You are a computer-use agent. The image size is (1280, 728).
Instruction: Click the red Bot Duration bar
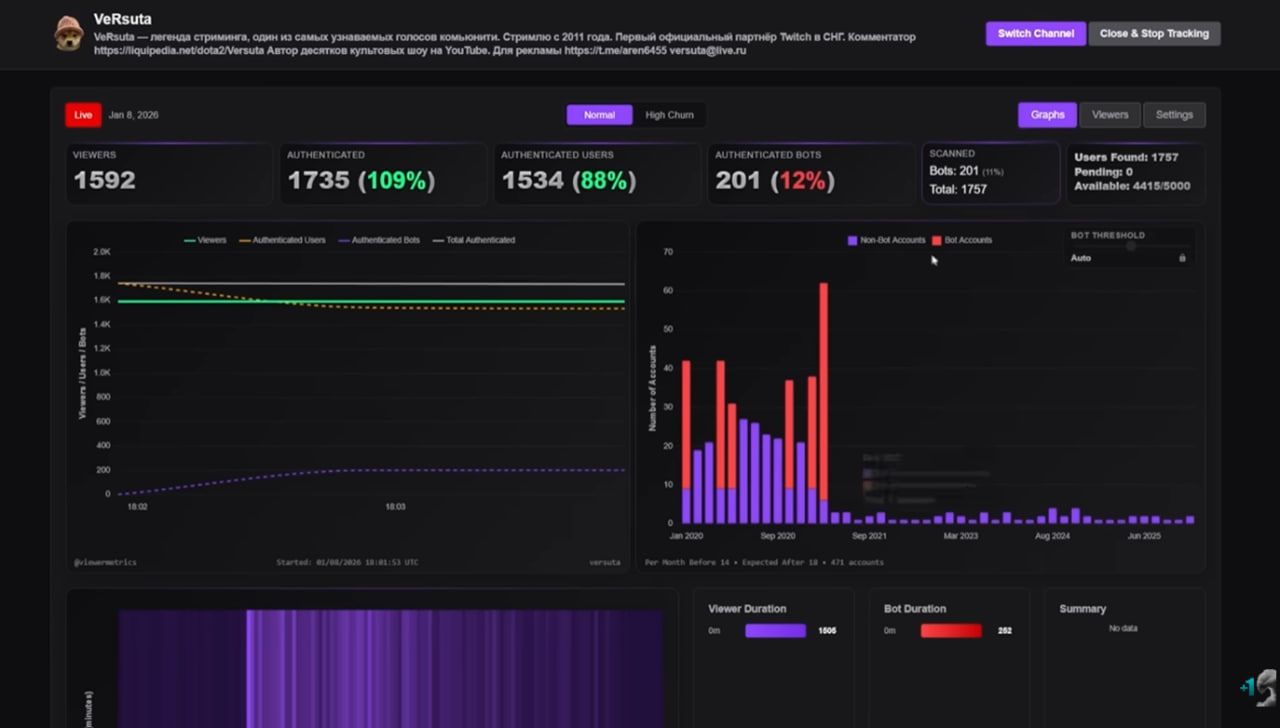pos(951,631)
